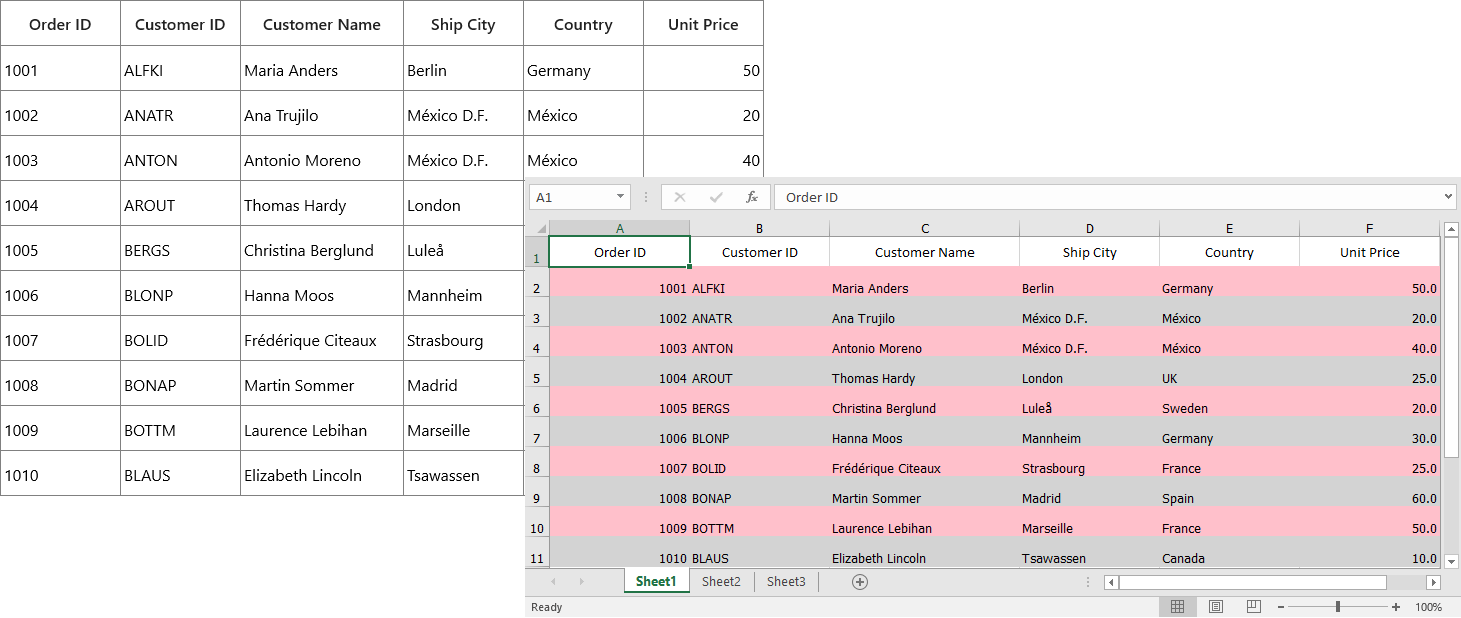Switch to Normal view in status bar
1461x618 pixels.
(x=1178, y=607)
